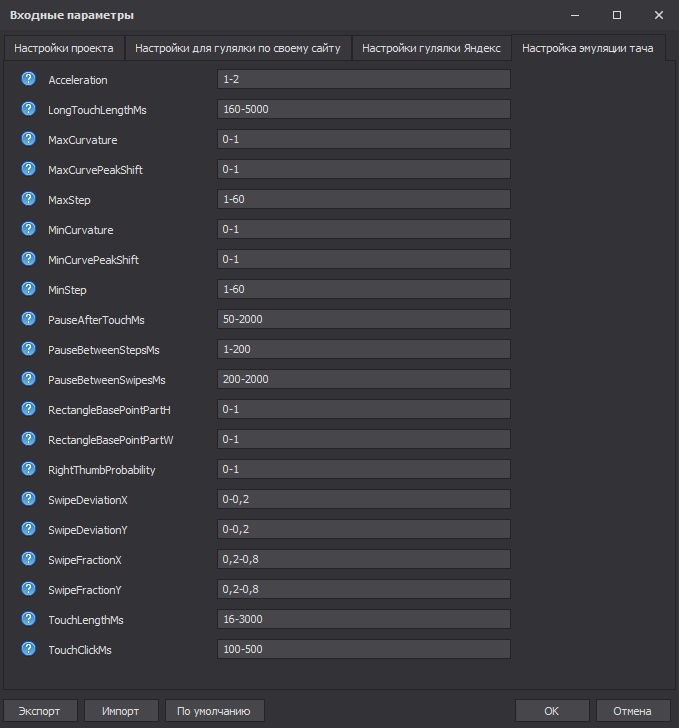The width and height of the screenshot is (679, 728).
Task: Edit the MaxCurvature value field
Action: pos(364,139)
